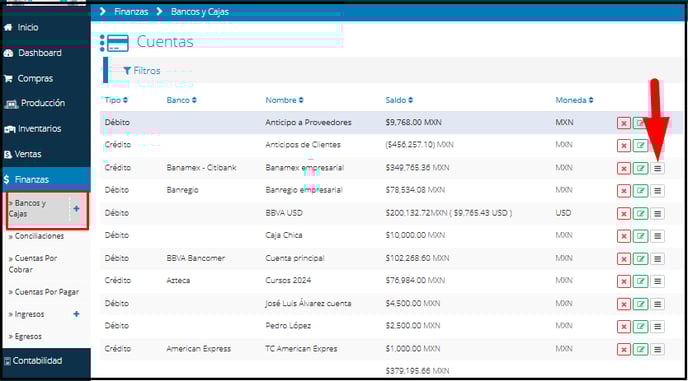Edit the José Luis Álvarez cuenta account
Viewport: 688px width, 381px height.
point(640,304)
